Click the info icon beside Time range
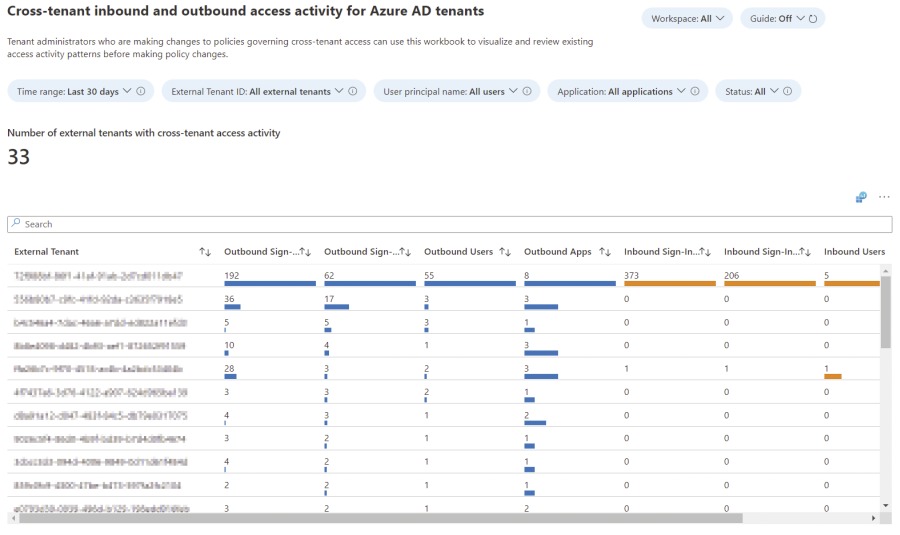 pos(141,91)
